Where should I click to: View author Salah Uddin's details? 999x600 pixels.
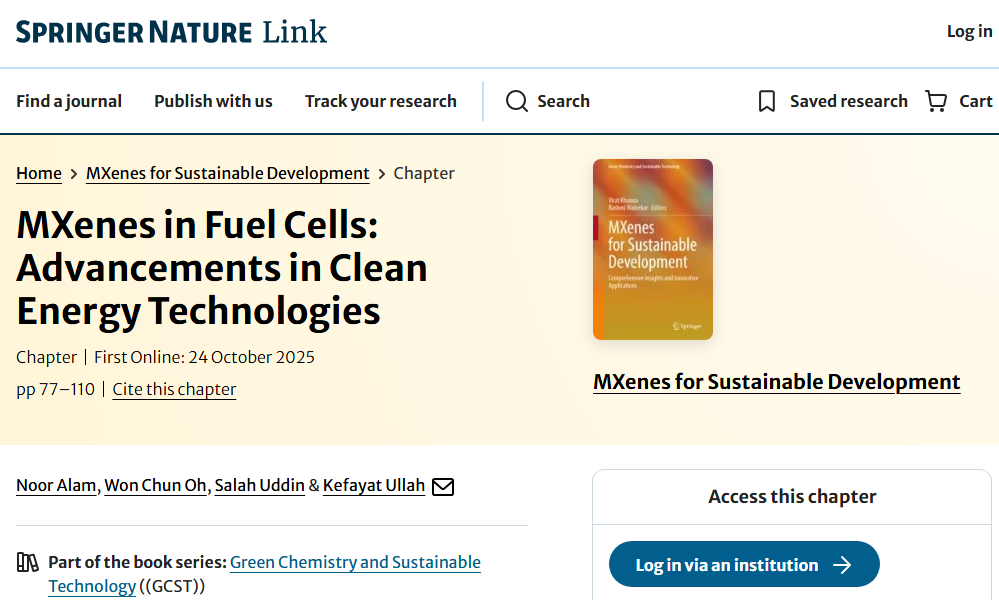[x=260, y=485]
